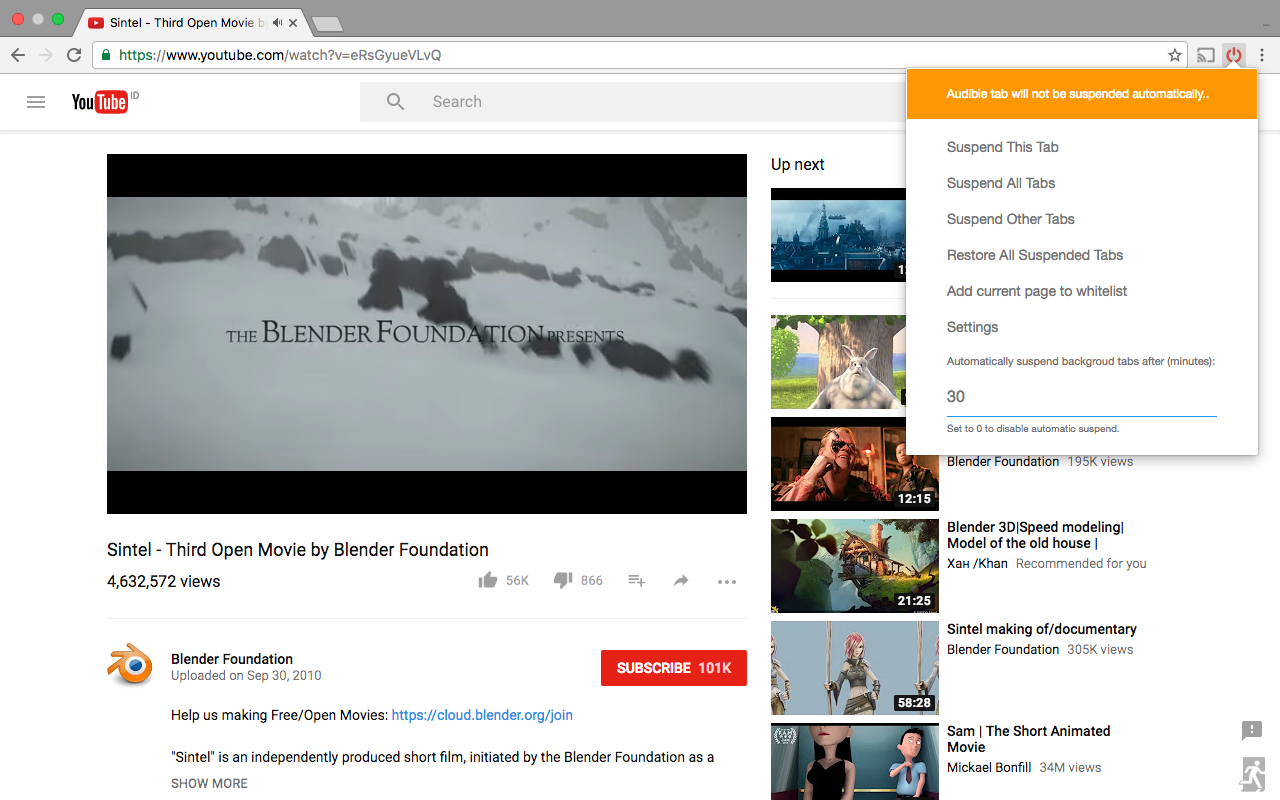Choose Add current page to whitelist
Screen dimensions: 1280x800
[1037, 291]
